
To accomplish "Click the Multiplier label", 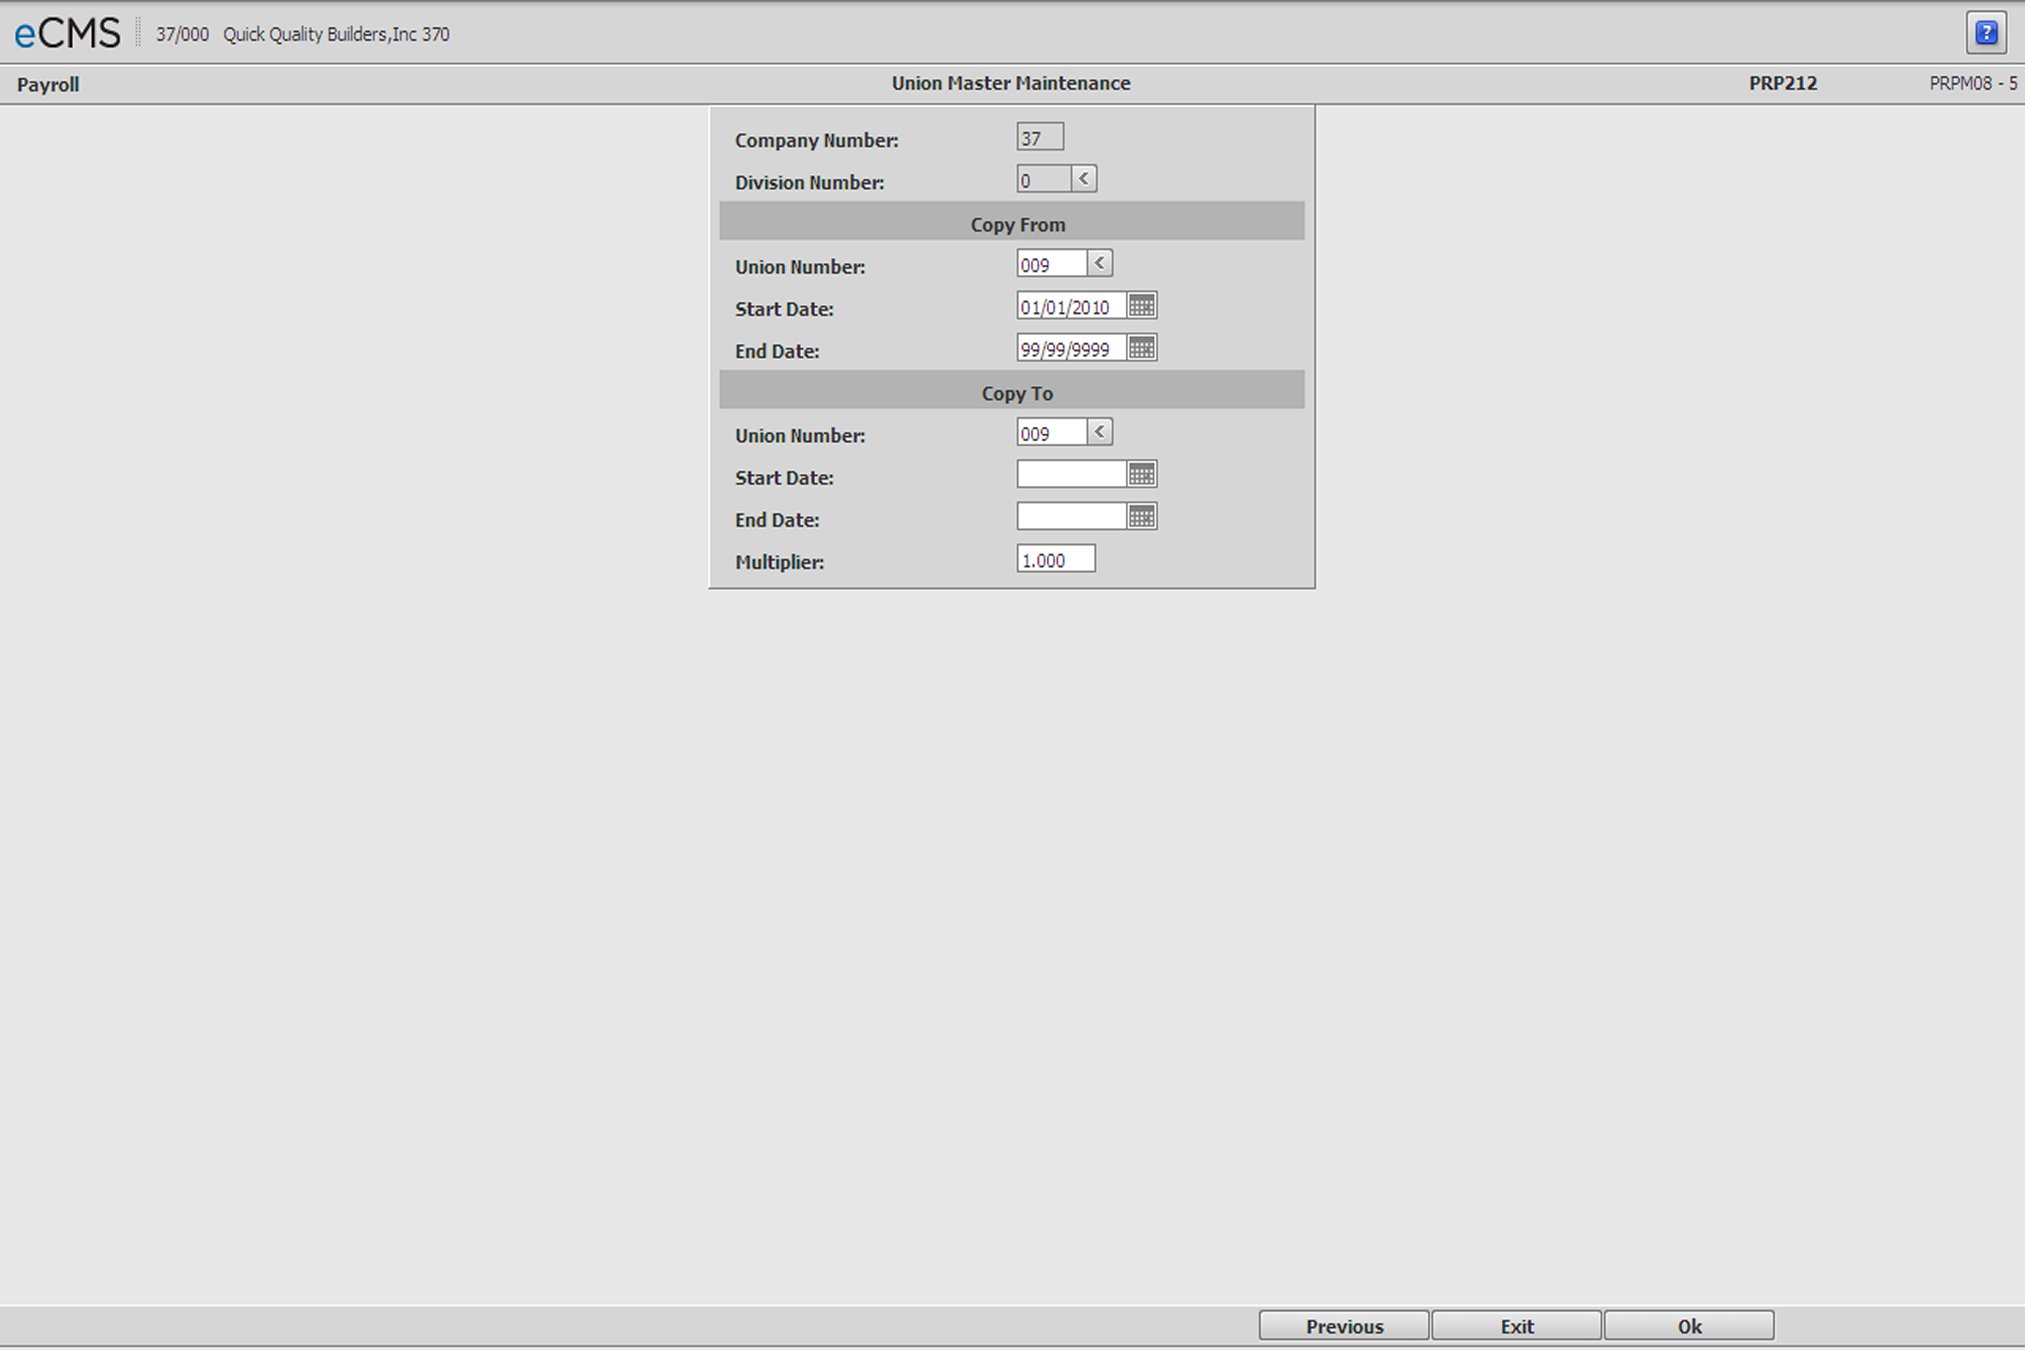I will [x=779, y=562].
